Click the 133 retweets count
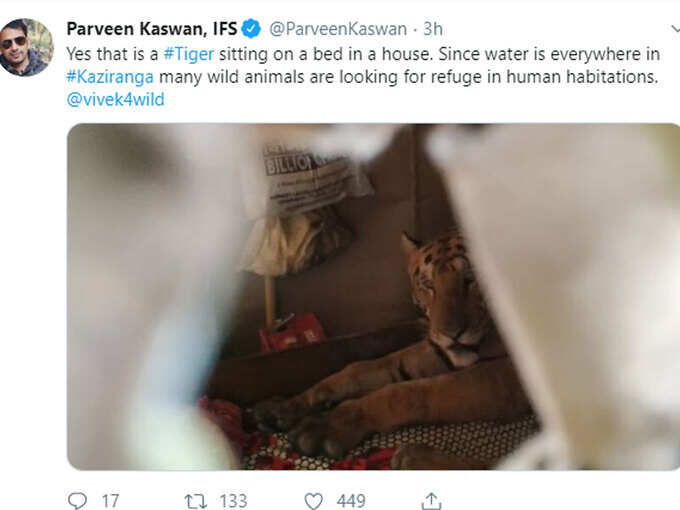This screenshot has height=510, width=680. (233, 501)
